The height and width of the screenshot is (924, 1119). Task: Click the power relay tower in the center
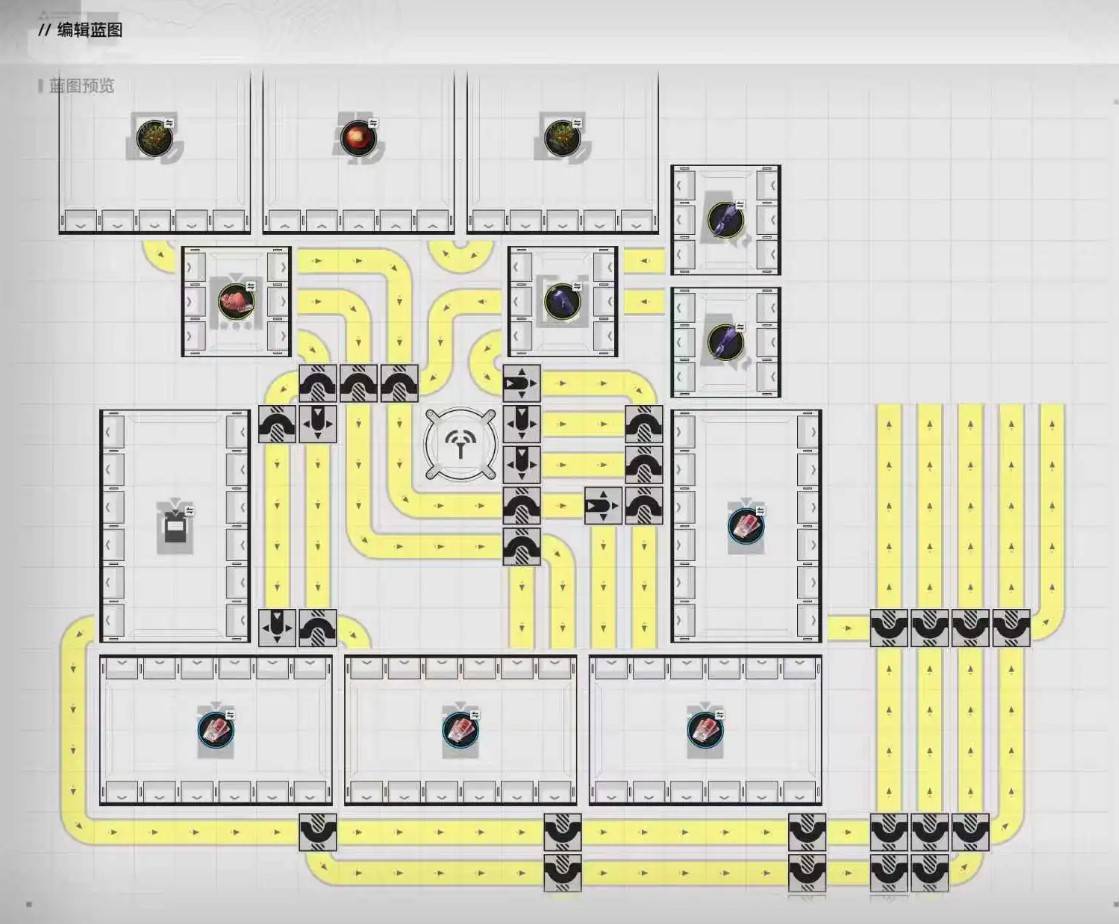460,445
